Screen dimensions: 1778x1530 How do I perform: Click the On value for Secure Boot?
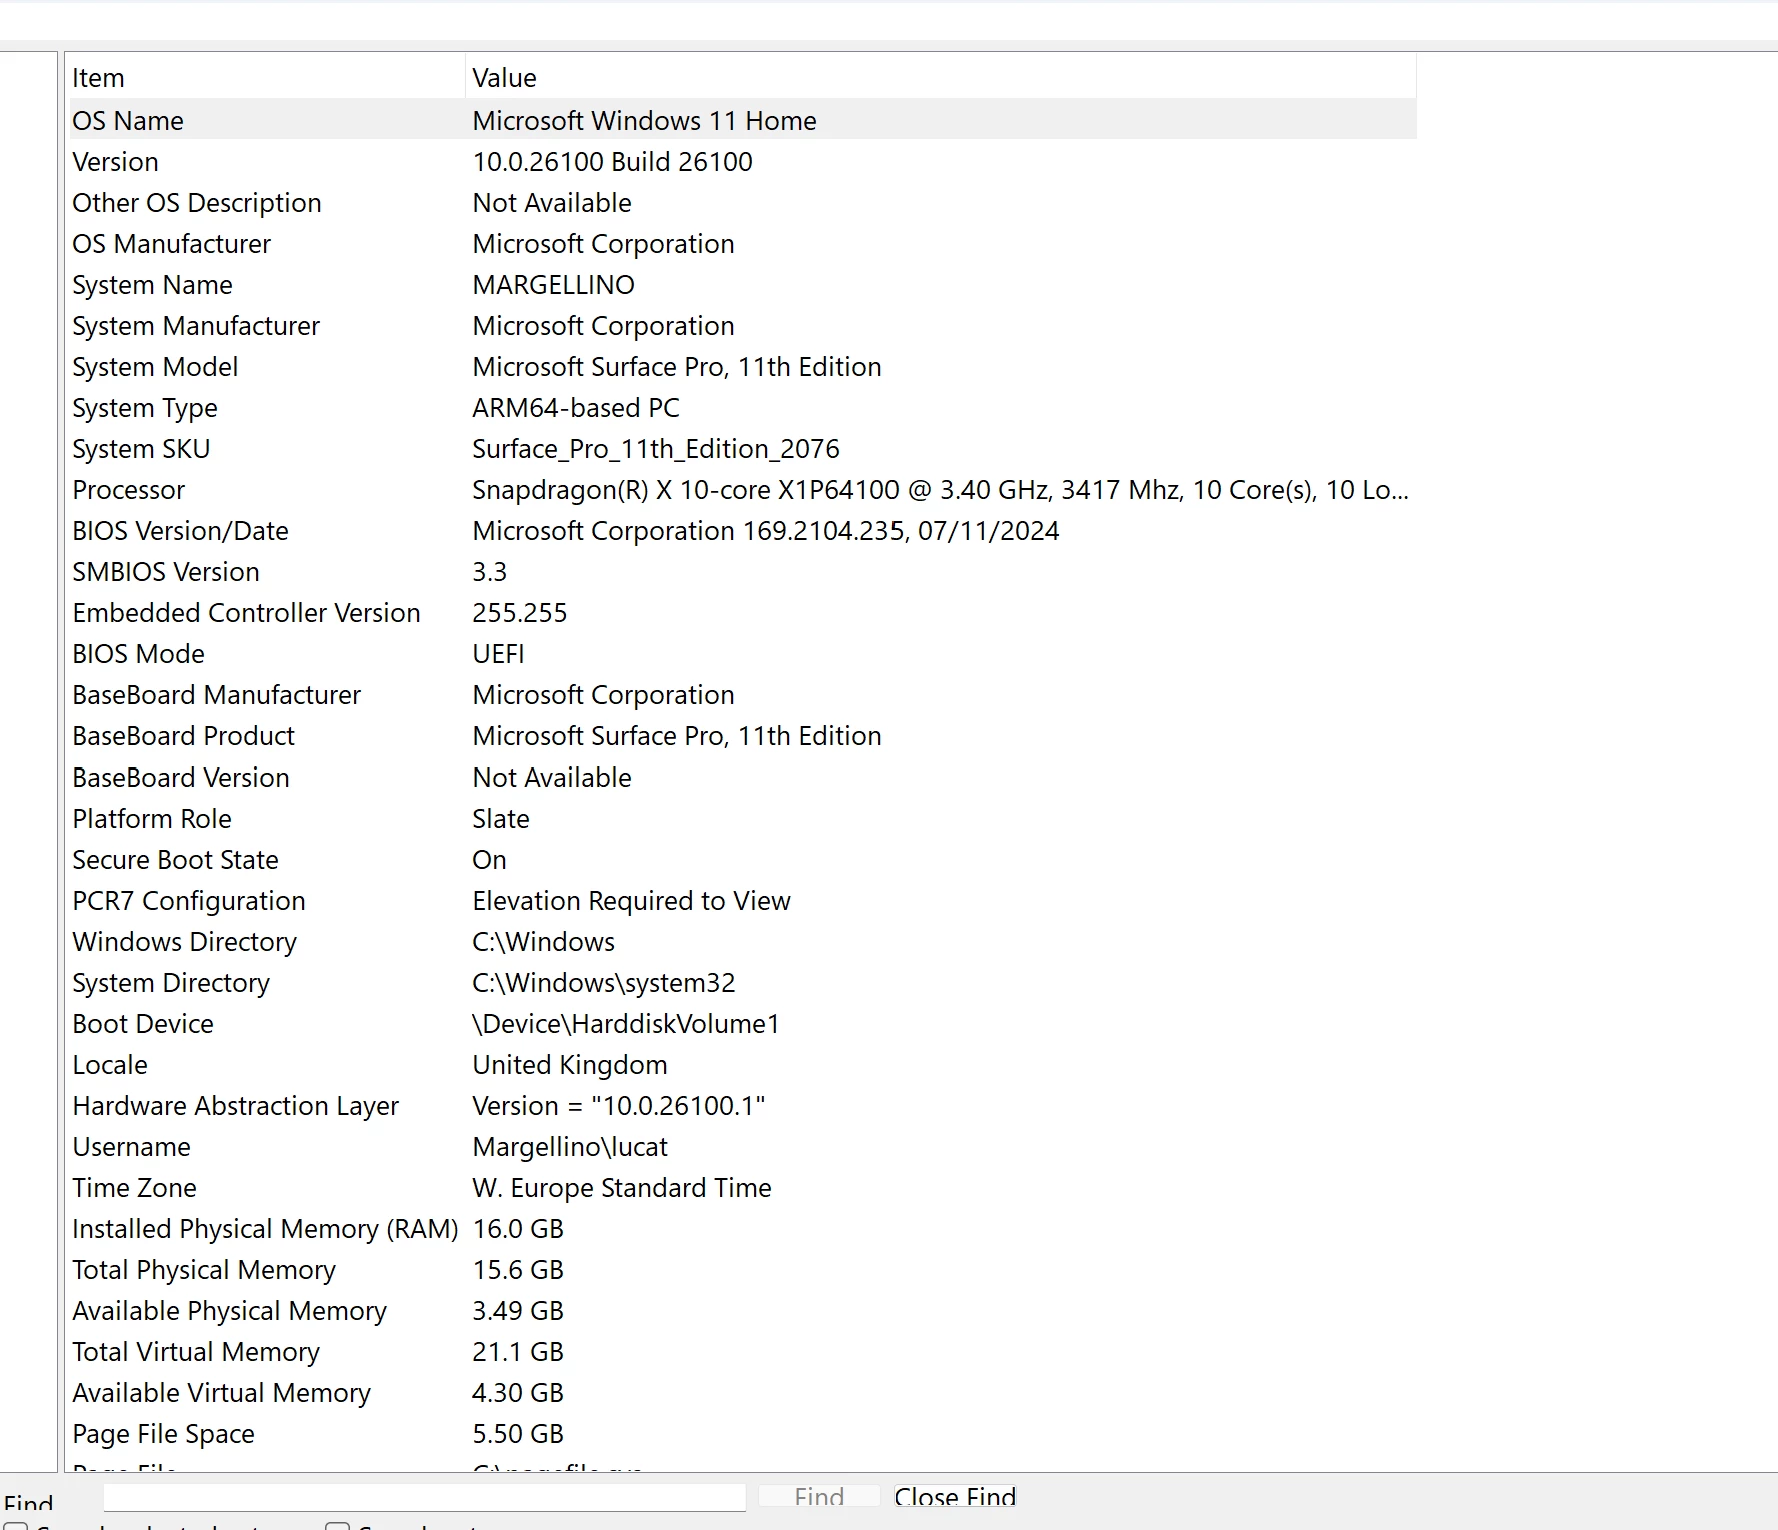(490, 860)
